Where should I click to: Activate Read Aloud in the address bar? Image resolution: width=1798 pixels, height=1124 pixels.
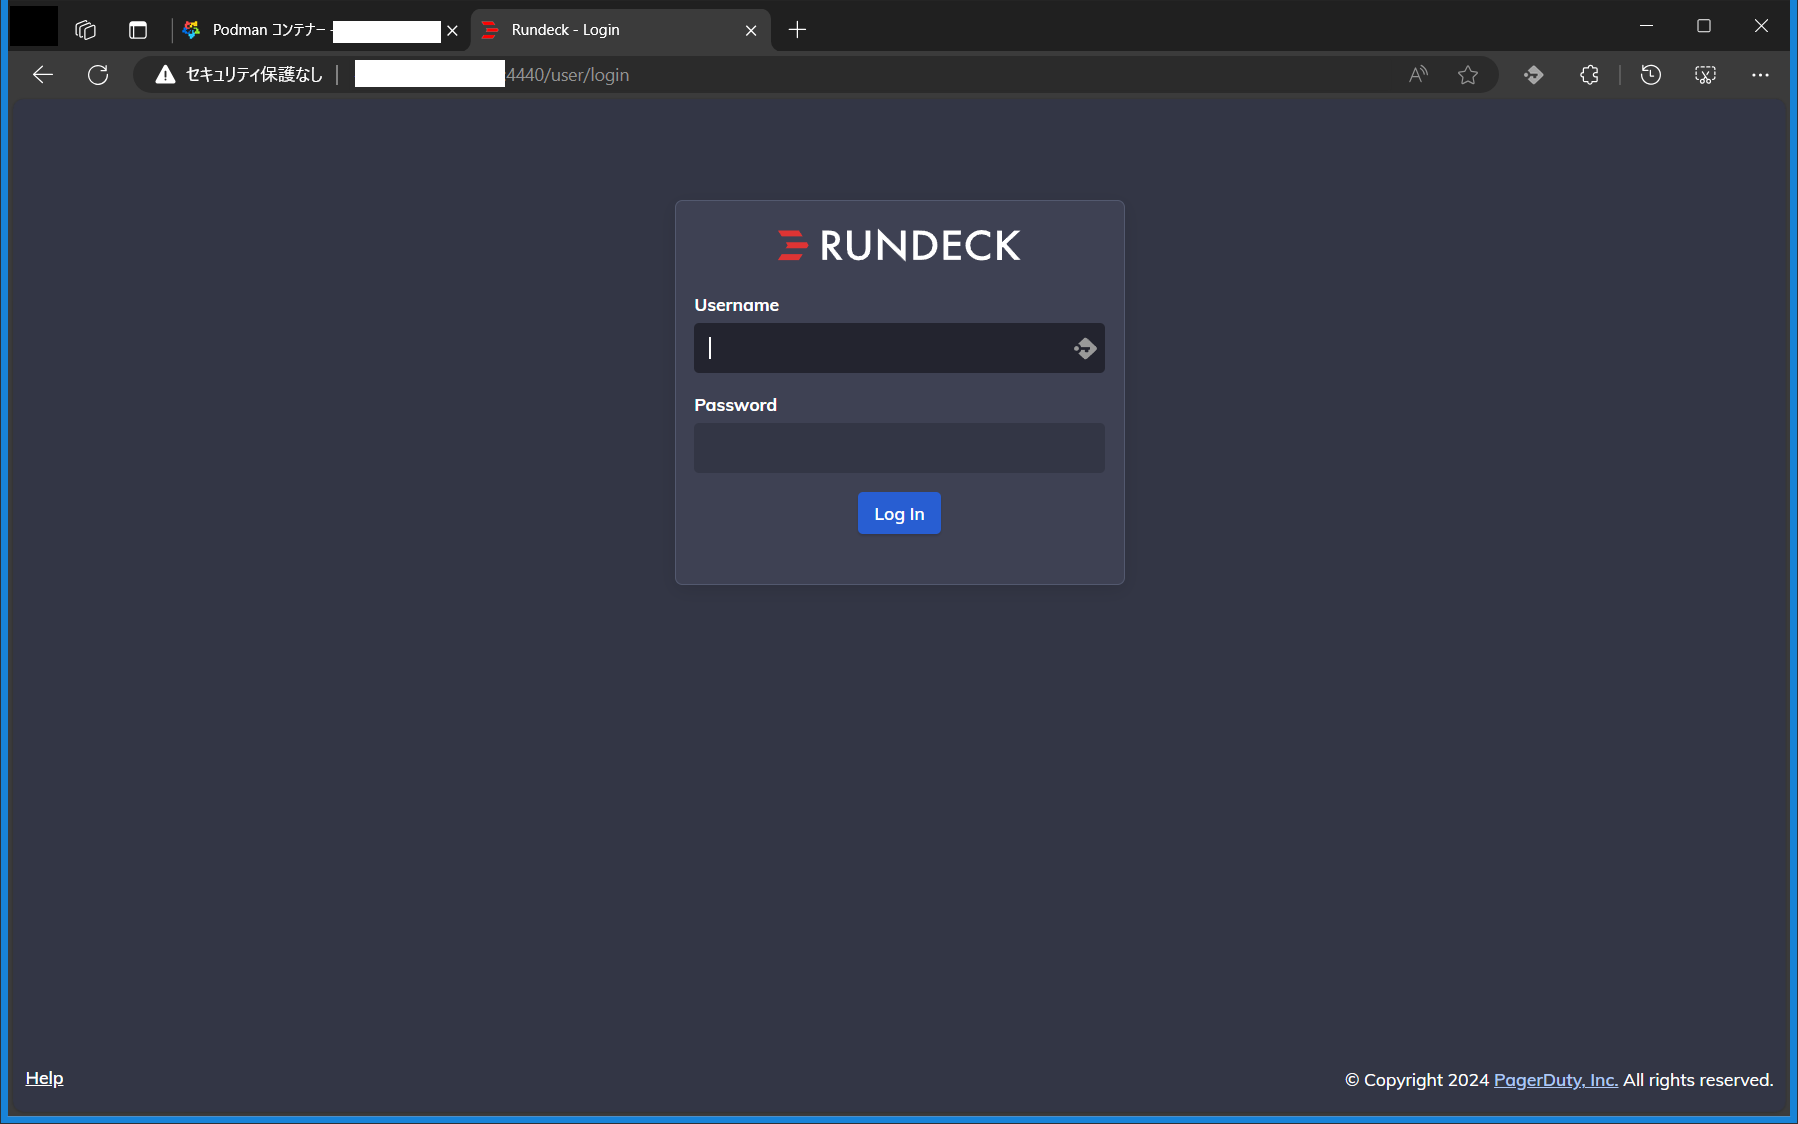(x=1418, y=74)
